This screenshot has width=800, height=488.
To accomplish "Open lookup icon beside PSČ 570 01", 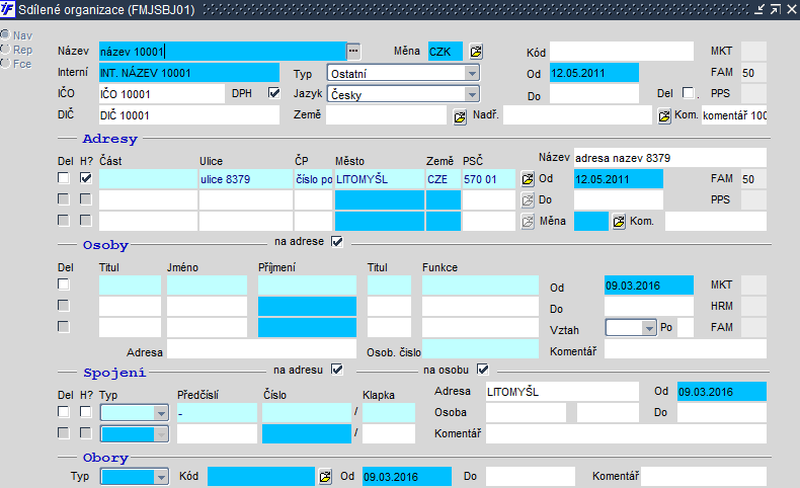I will [528, 179].
